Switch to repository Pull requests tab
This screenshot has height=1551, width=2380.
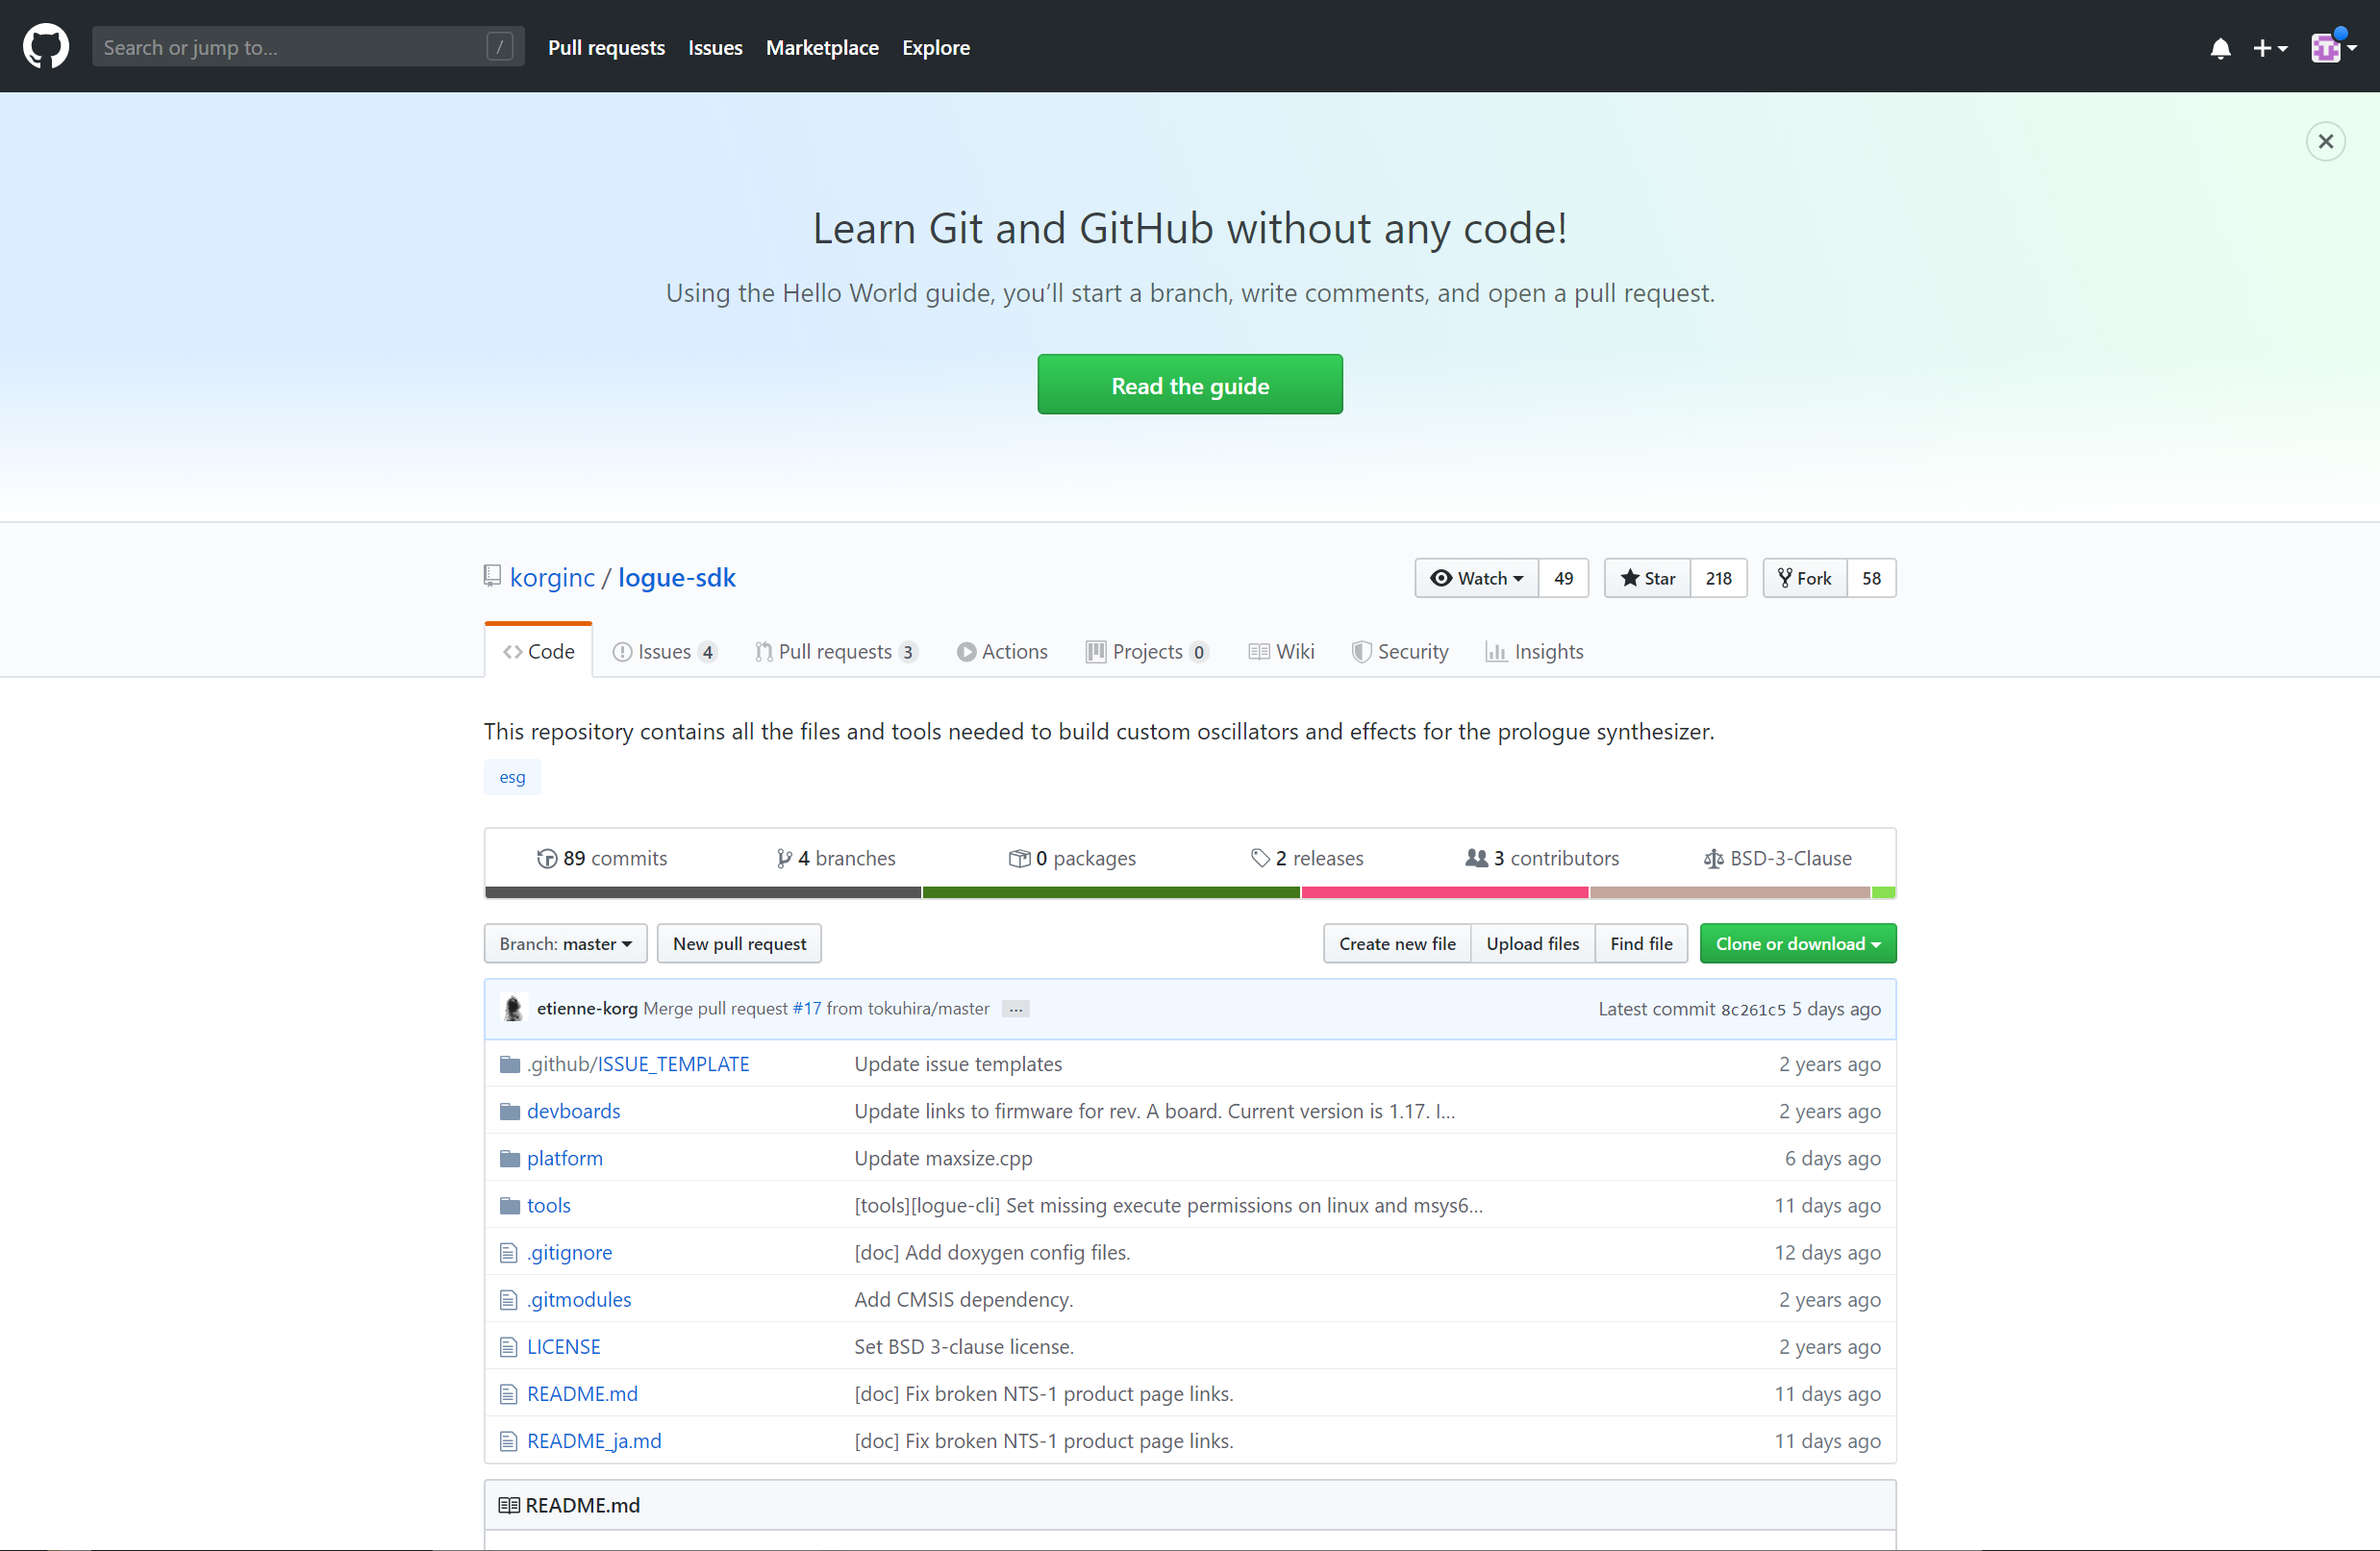836,651
